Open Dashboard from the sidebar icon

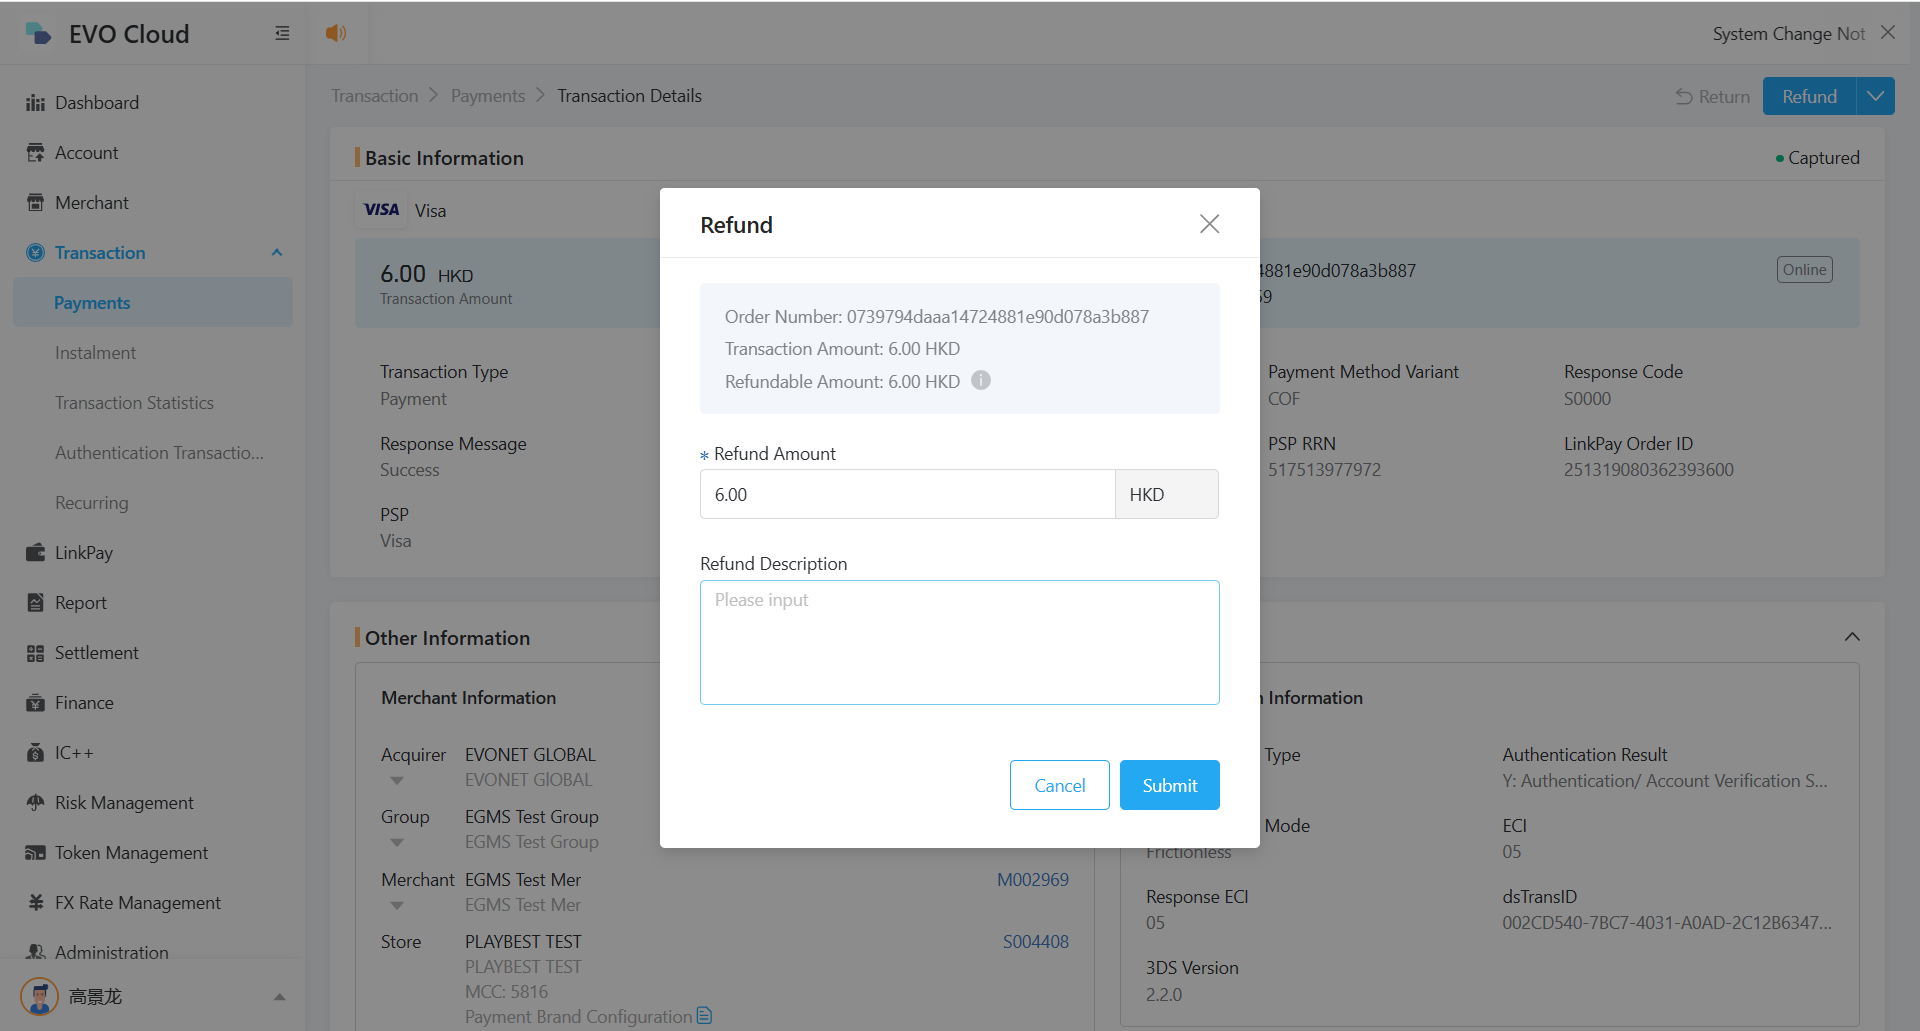coord(36,103)
